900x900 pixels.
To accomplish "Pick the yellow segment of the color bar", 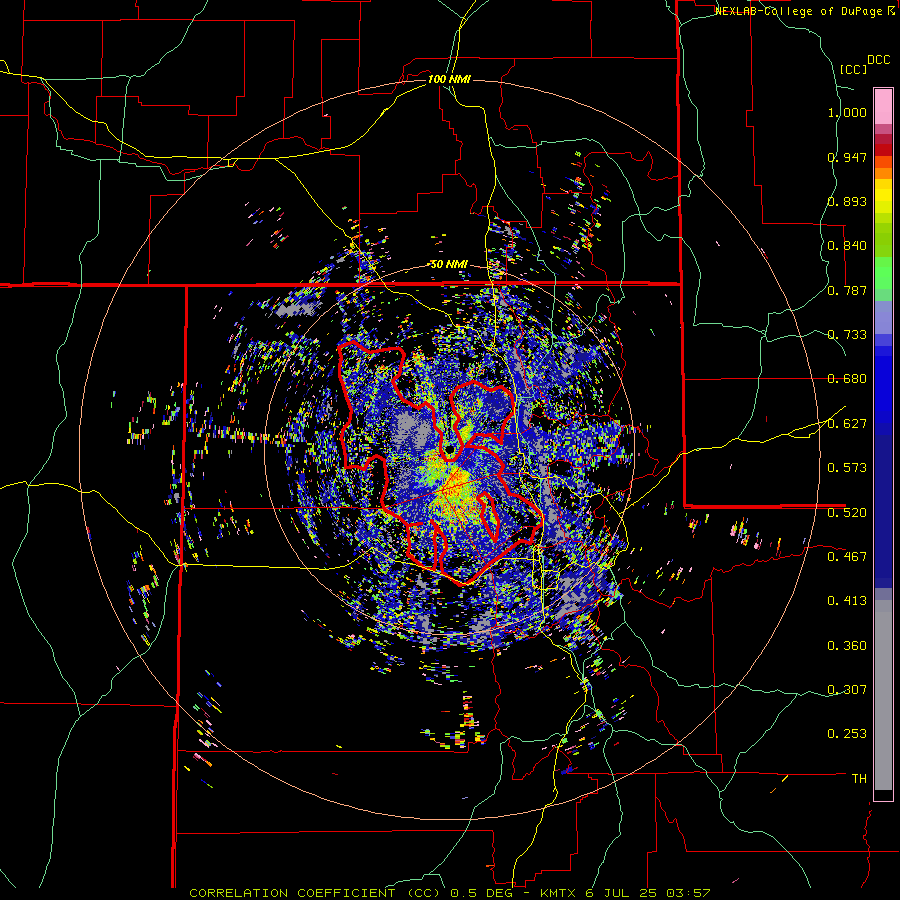I will [883, 196].
